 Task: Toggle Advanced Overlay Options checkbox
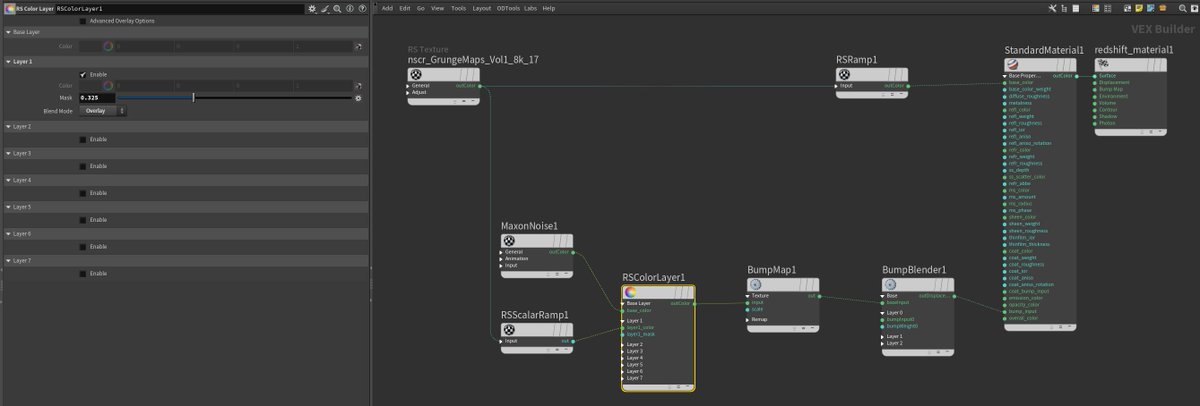83,21
